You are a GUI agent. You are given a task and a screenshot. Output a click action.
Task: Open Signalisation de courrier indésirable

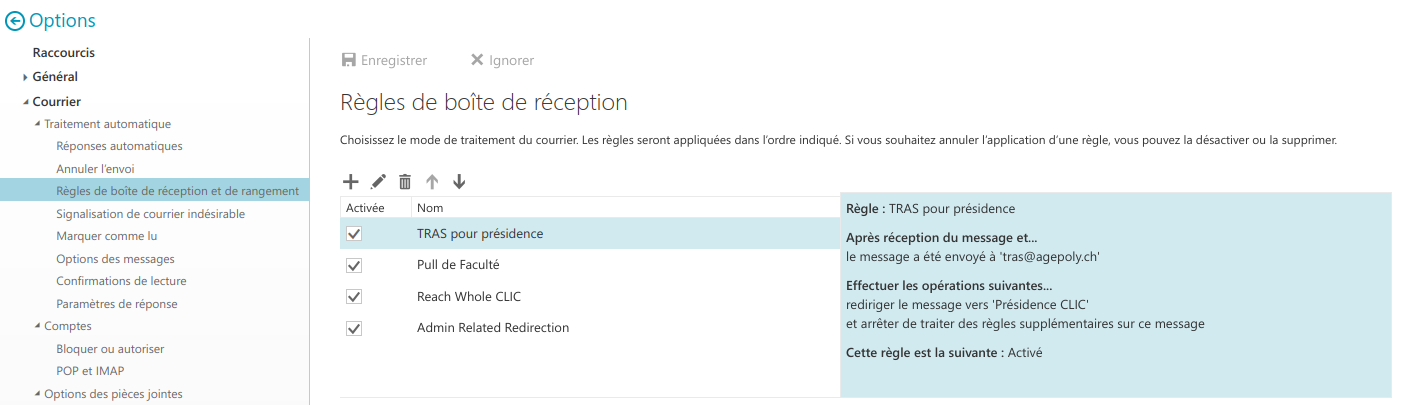150,214
